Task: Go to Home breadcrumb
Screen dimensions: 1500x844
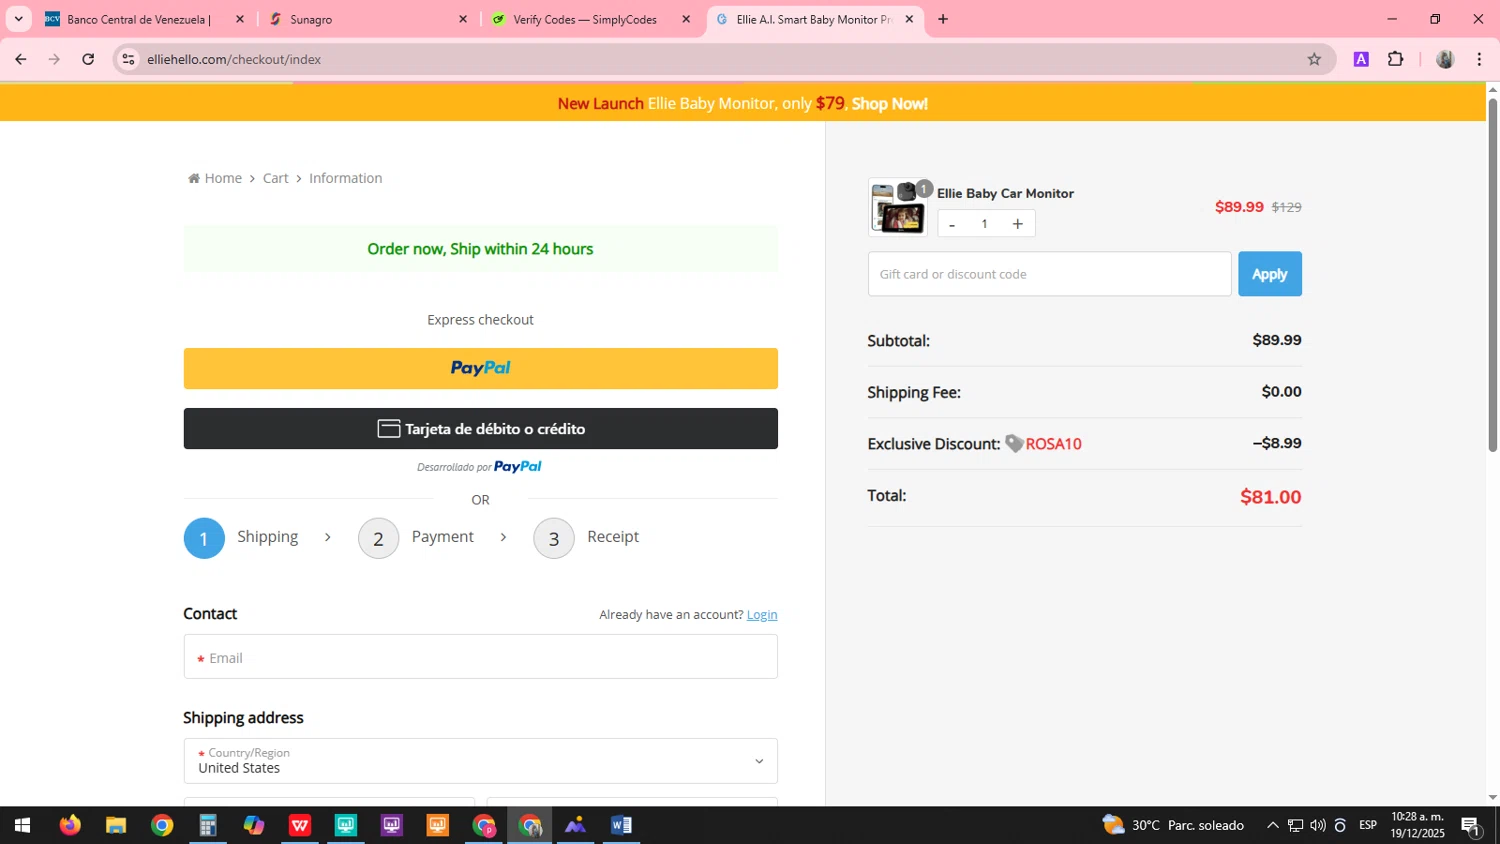Action: (x=215, y=178)
